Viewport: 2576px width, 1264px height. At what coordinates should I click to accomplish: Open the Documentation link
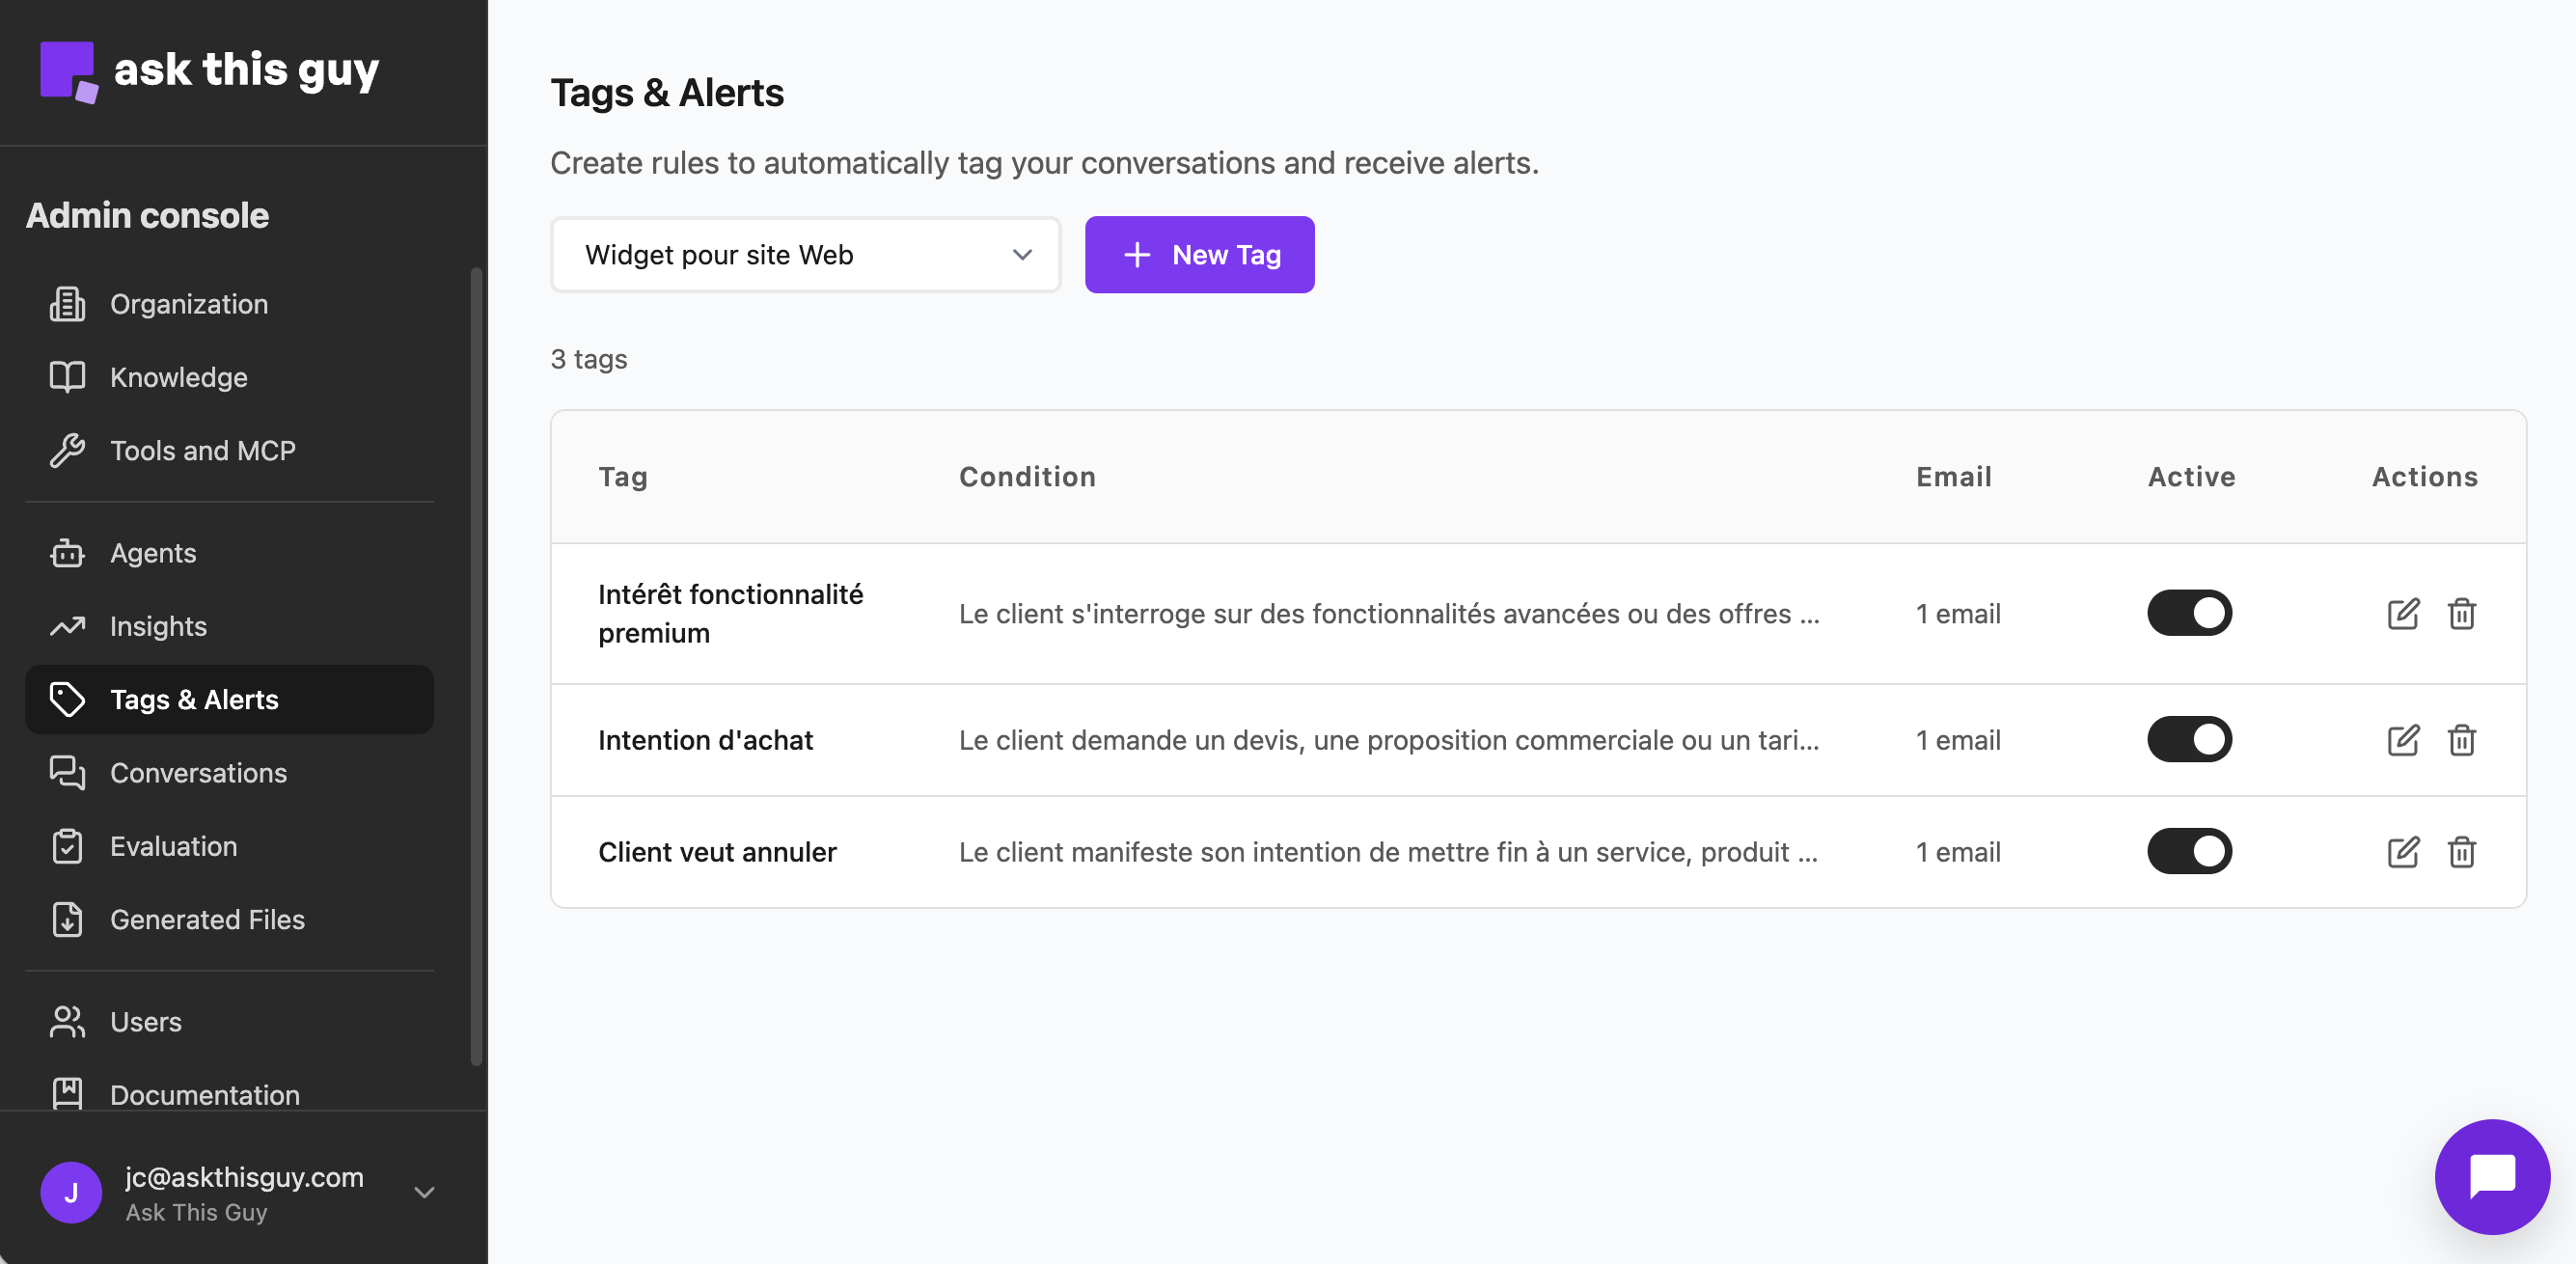pyautogui.click(x=204, y=1095)
